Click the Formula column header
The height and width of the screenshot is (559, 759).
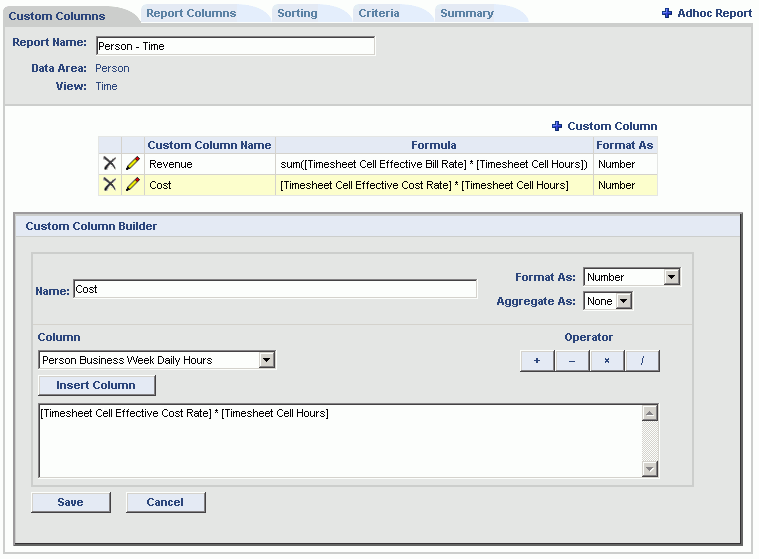tap(434, 145)
